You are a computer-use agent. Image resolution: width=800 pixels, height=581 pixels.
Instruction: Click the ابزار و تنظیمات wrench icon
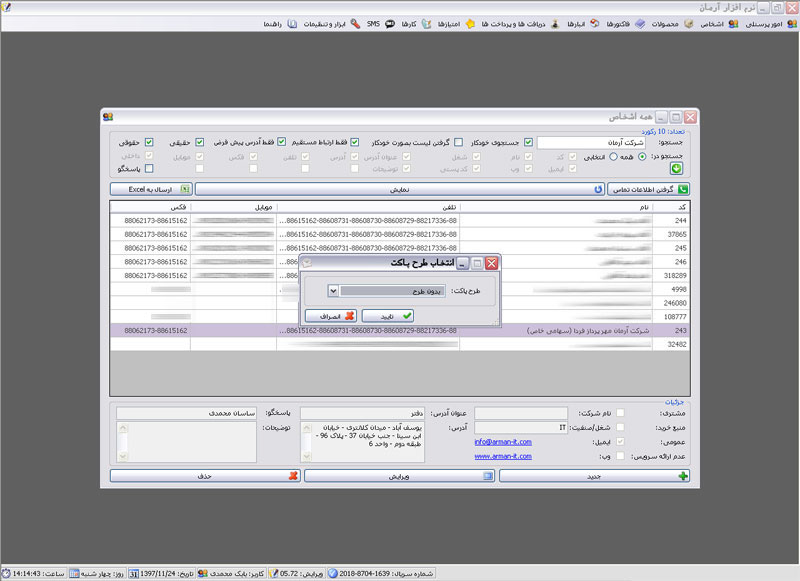355,24
